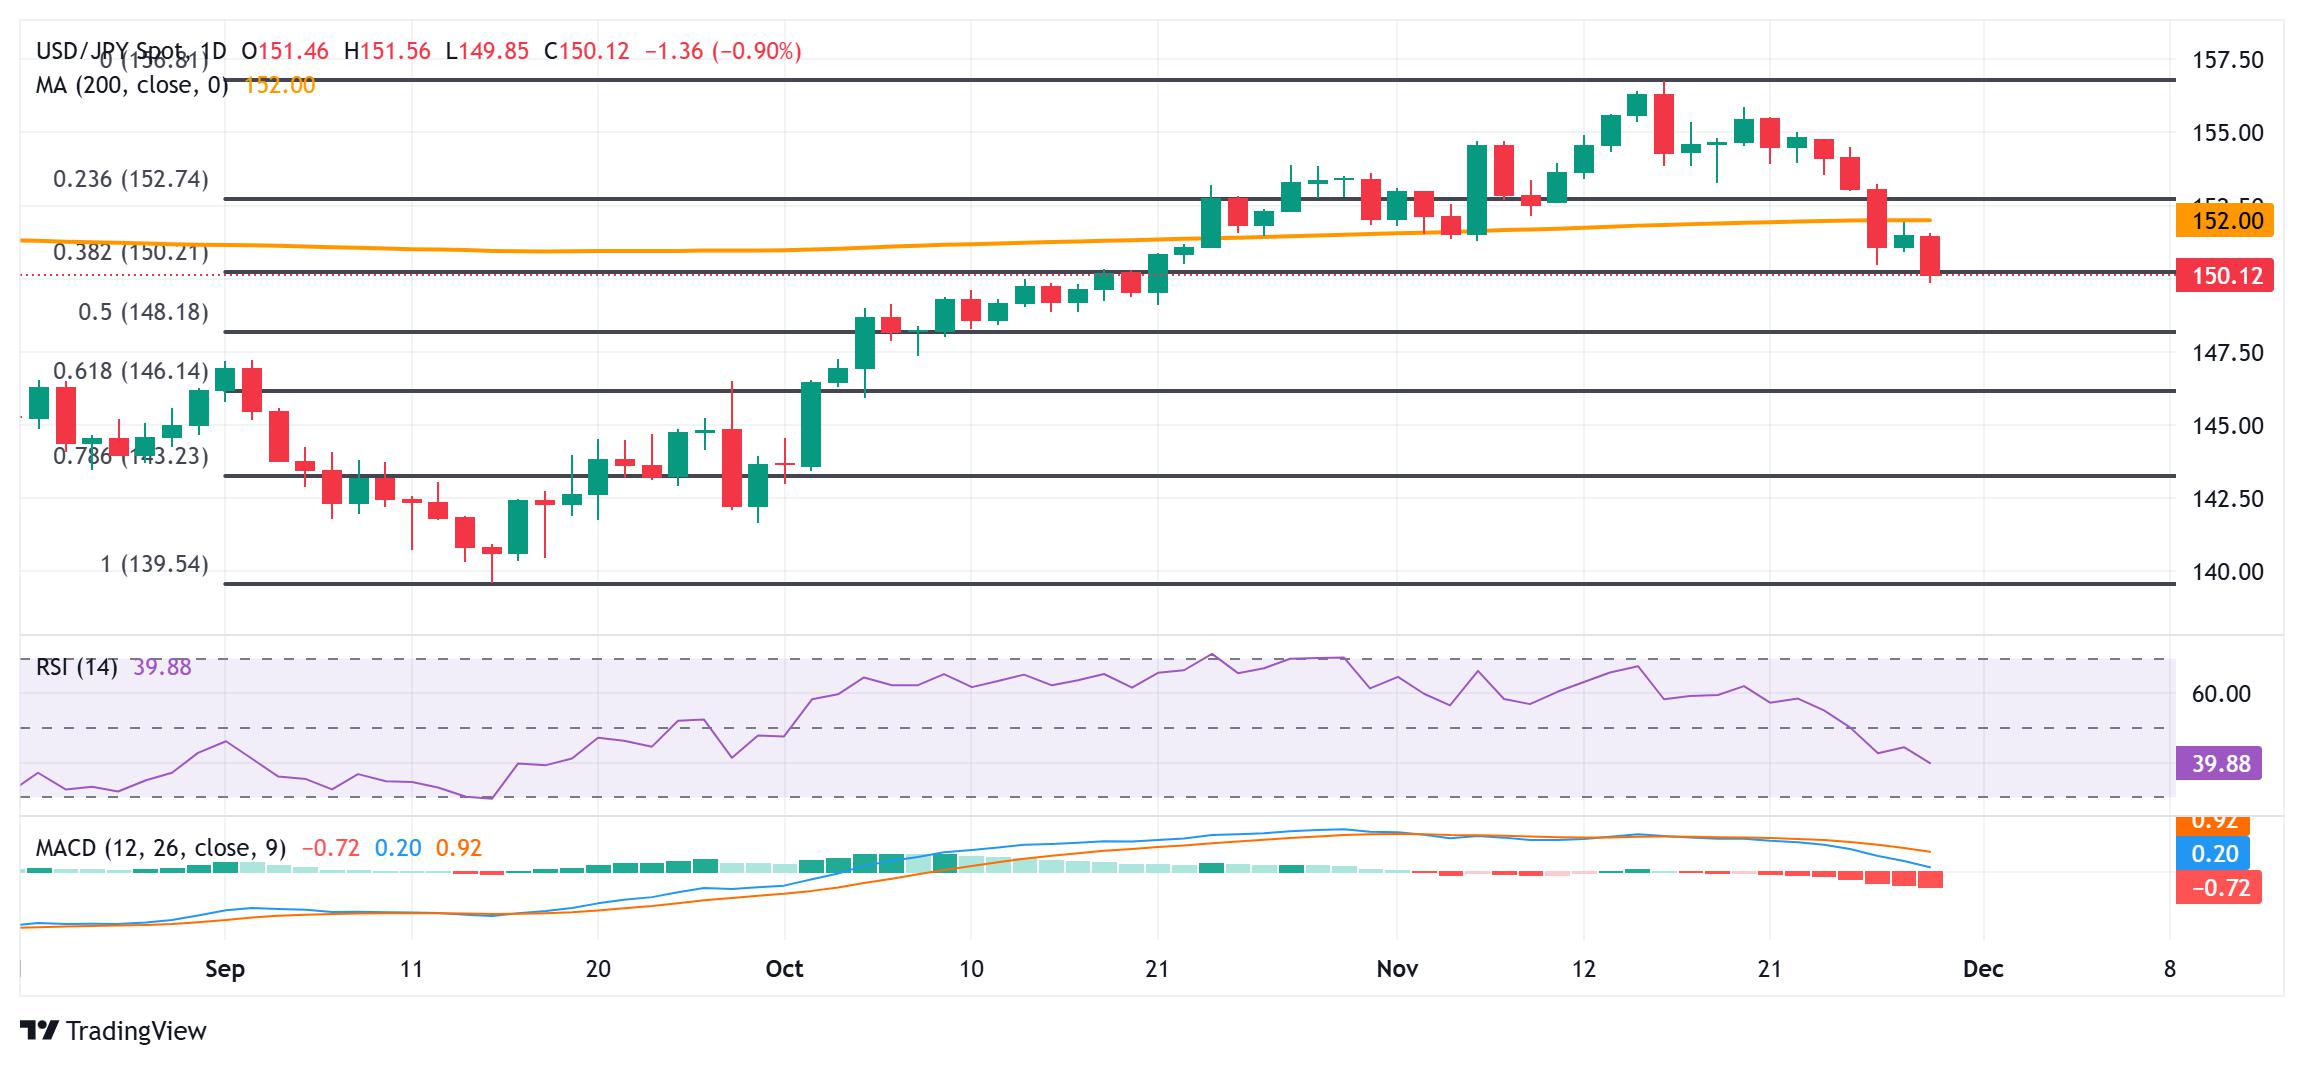This screenshot has height=1066, width=2304.
Task: Select the 0.5 (148.18) Fibonacci level label
Action: tap(144, 312)
